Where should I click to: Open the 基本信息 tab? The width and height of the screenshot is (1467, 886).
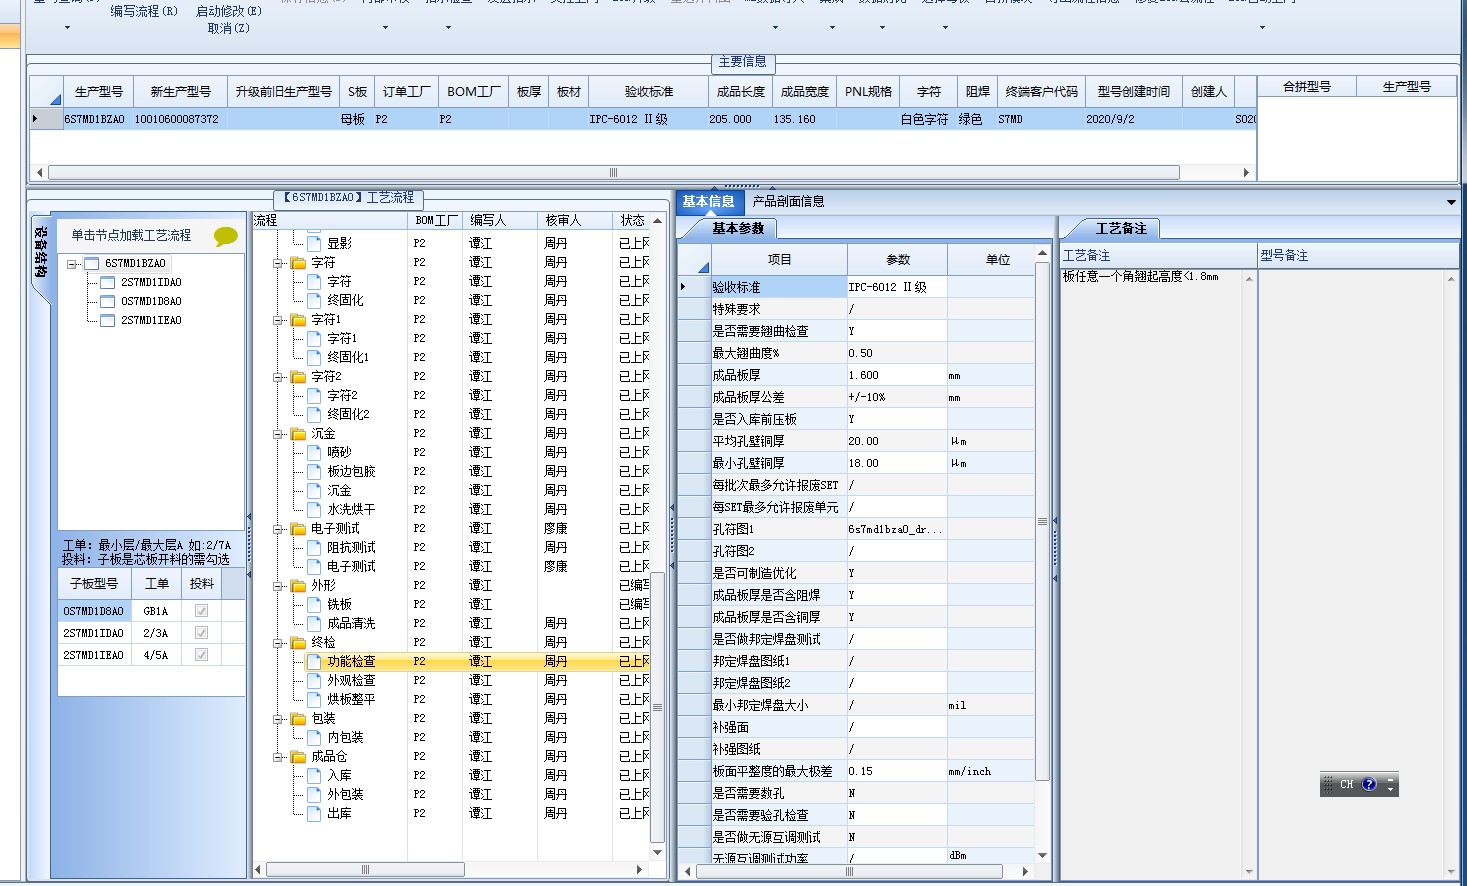[x=709, y=201]
